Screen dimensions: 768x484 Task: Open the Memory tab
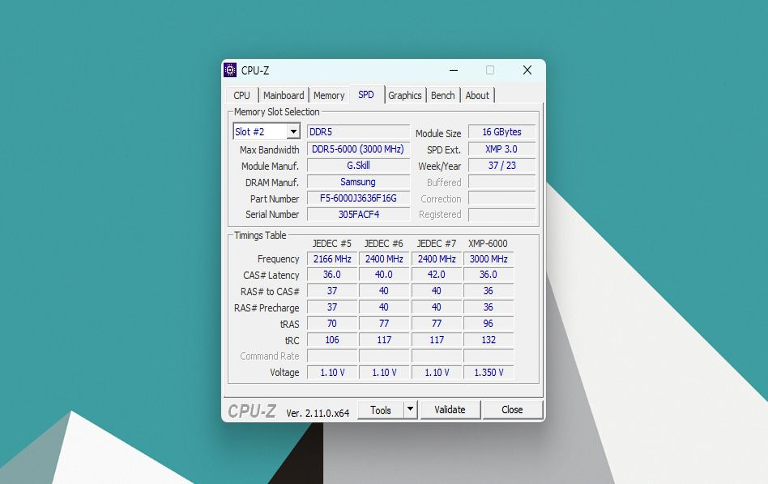coord(329,96)
